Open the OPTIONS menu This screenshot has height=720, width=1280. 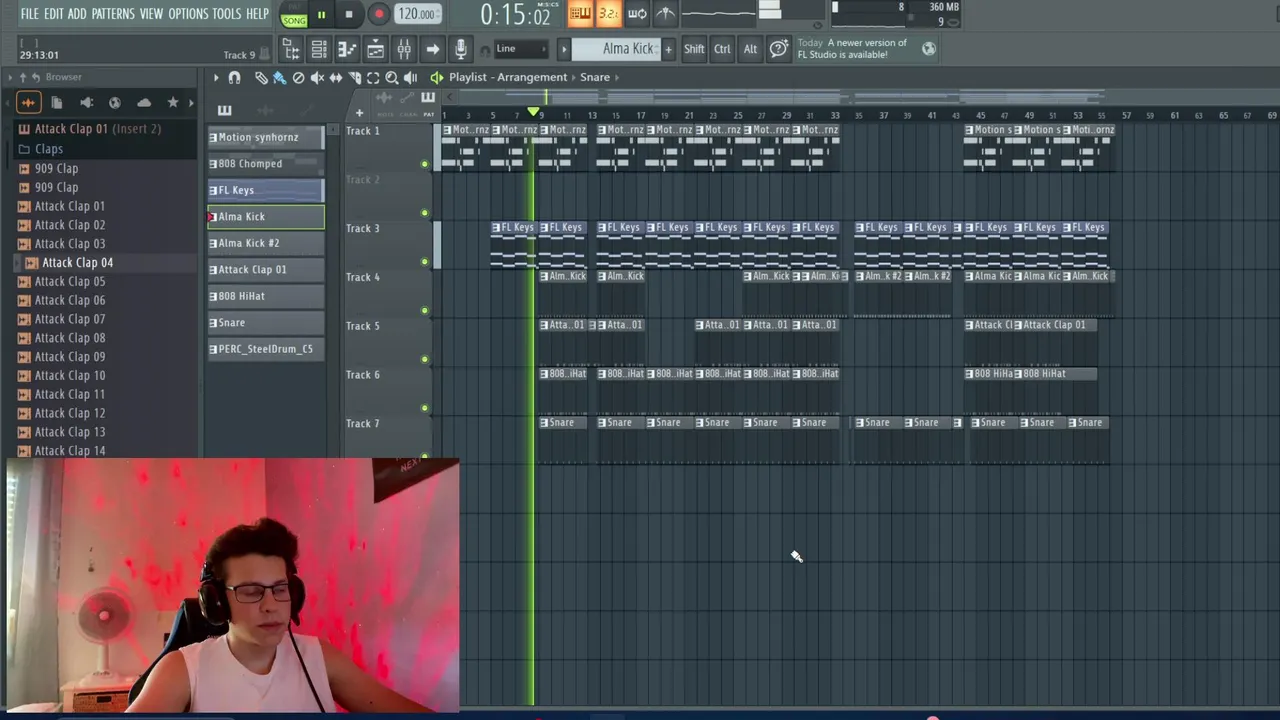(x=188, y=14)
